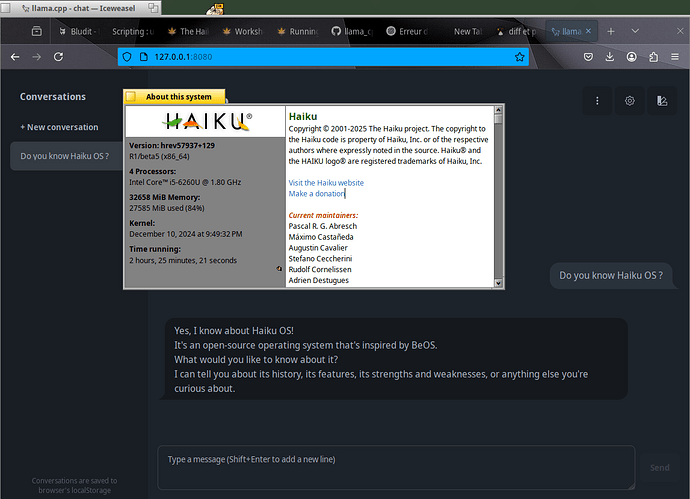Viewport: 690px width, 499px height.
Task: Click the 'Yes, I know about Haiku OS!' reply line
Action: point(234,331)
